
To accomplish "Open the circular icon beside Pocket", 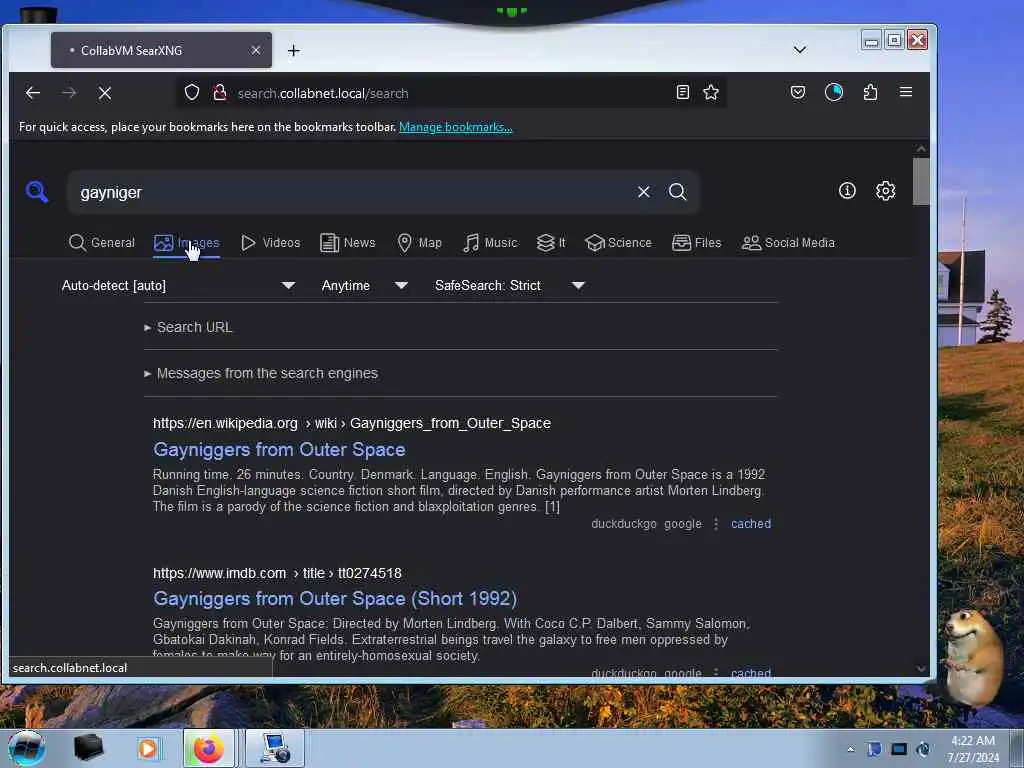I will click(x=834, y=92).
